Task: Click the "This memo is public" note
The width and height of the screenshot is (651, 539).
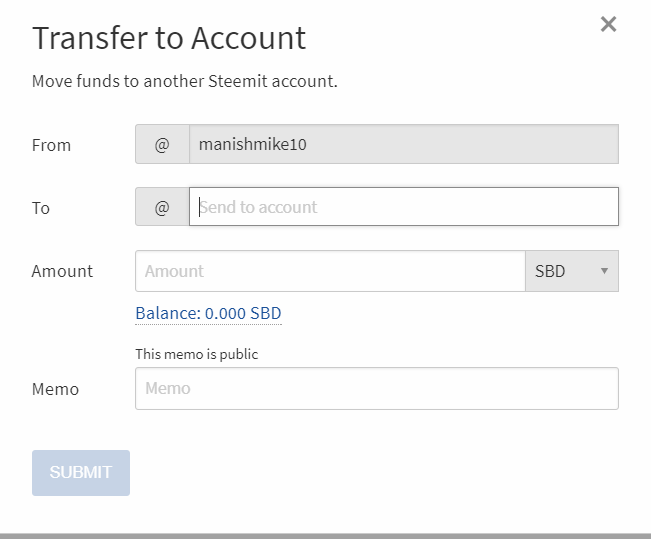Action: click(x=197, y=354)
